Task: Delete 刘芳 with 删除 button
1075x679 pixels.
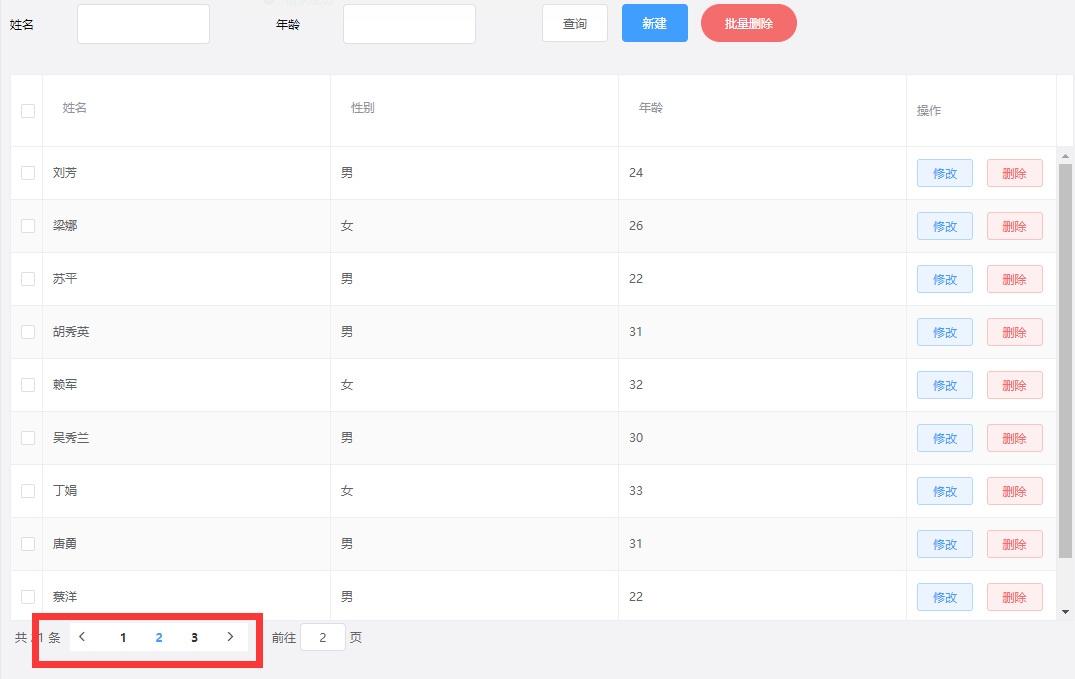Action: click(x=1015, y=173)
